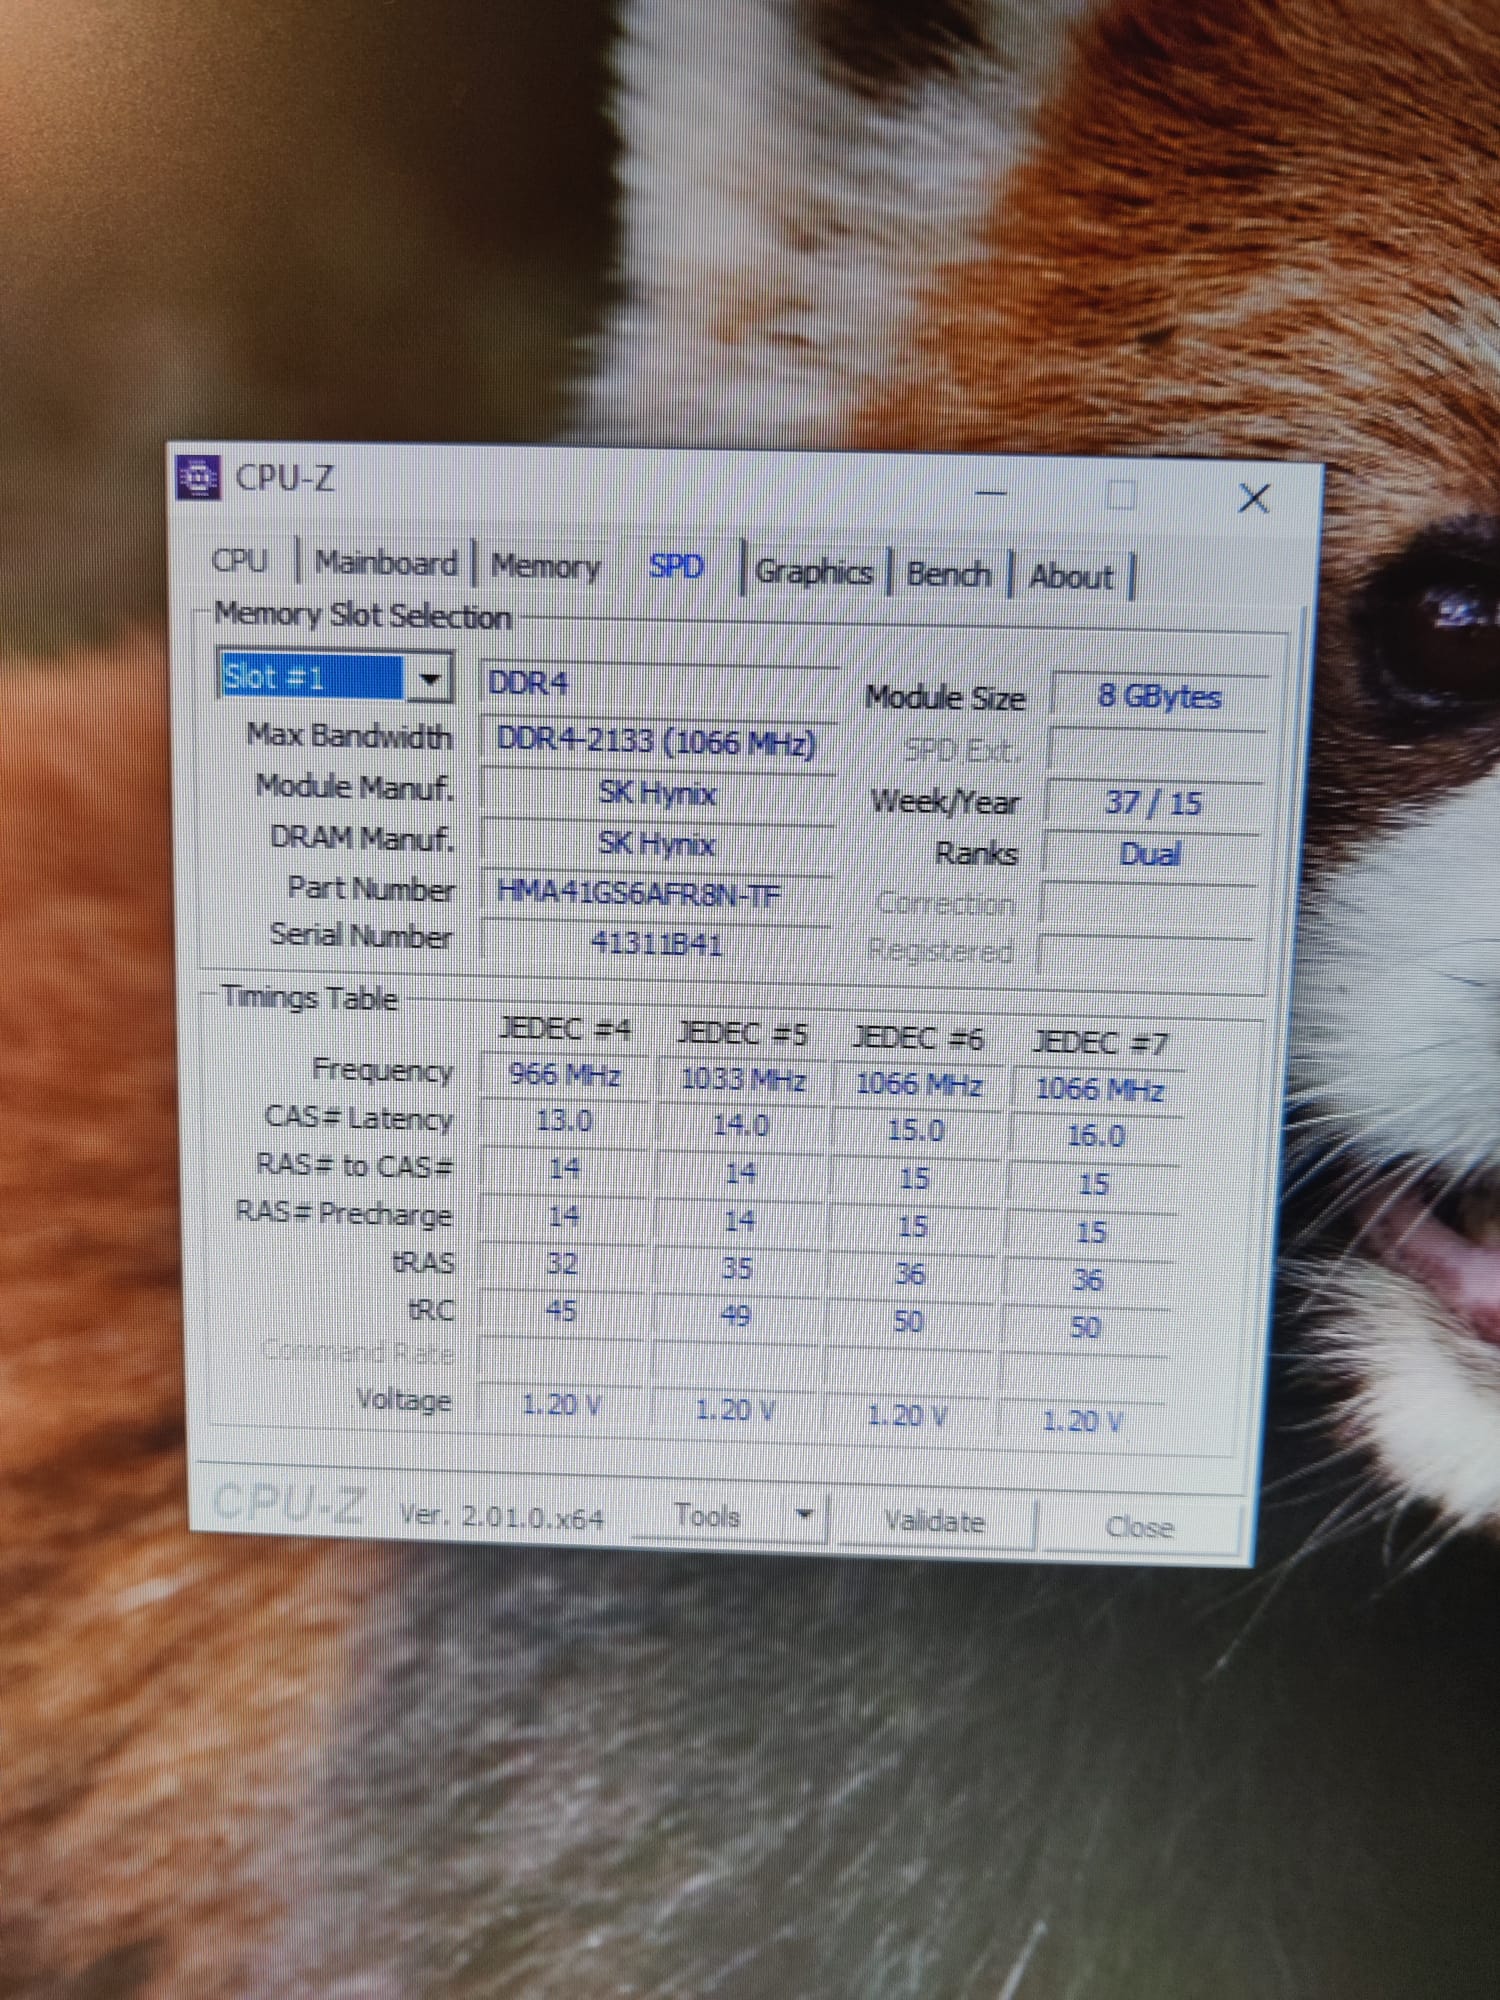The height and width of the screenshot is (2000, 1500).
Task: Open the Mainboard tab
Action: [386, 563]
